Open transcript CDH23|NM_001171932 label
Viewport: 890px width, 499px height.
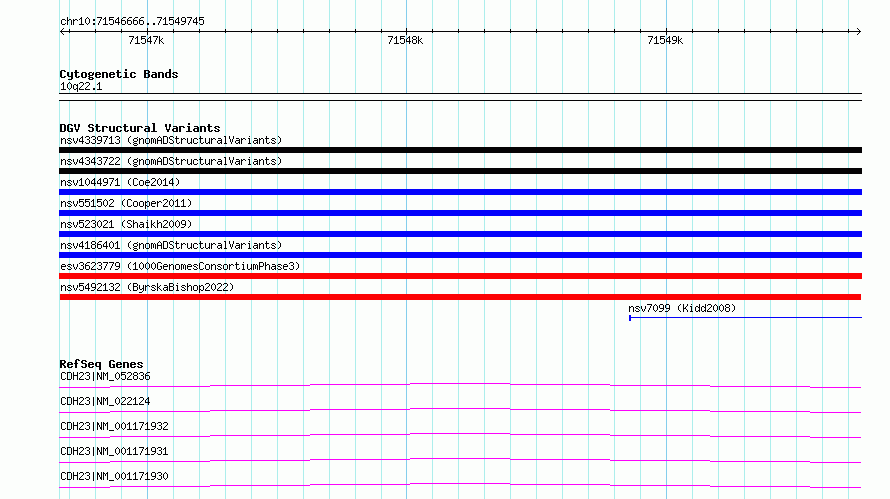(x=114, y=426)
